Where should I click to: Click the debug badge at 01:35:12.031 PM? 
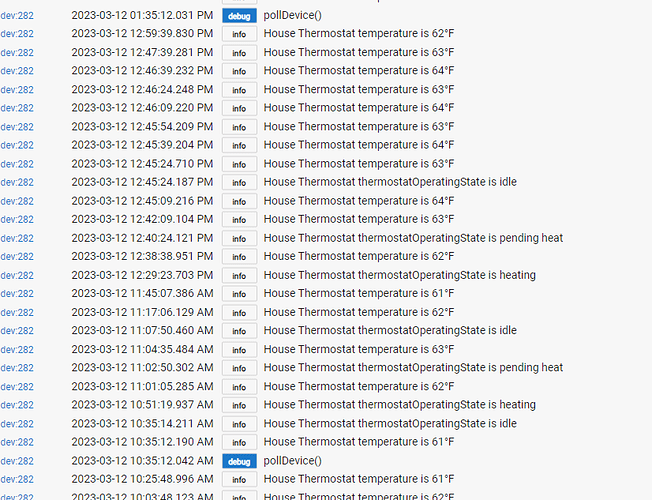click(x=239, y=16)
